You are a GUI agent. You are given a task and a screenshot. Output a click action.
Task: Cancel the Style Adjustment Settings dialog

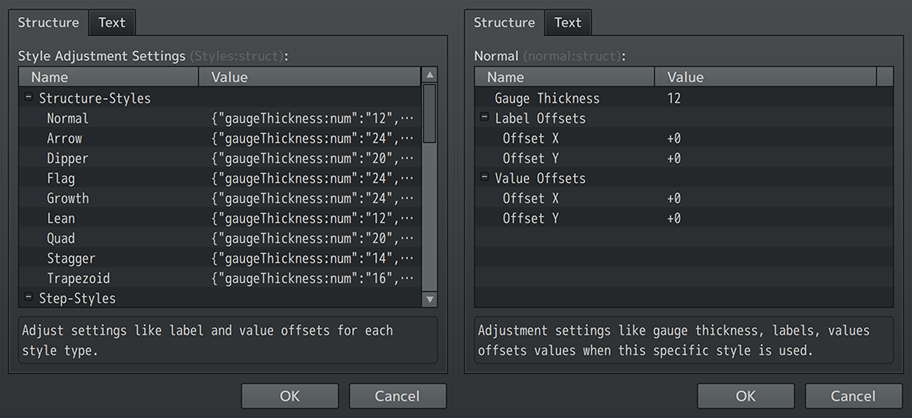397,396
